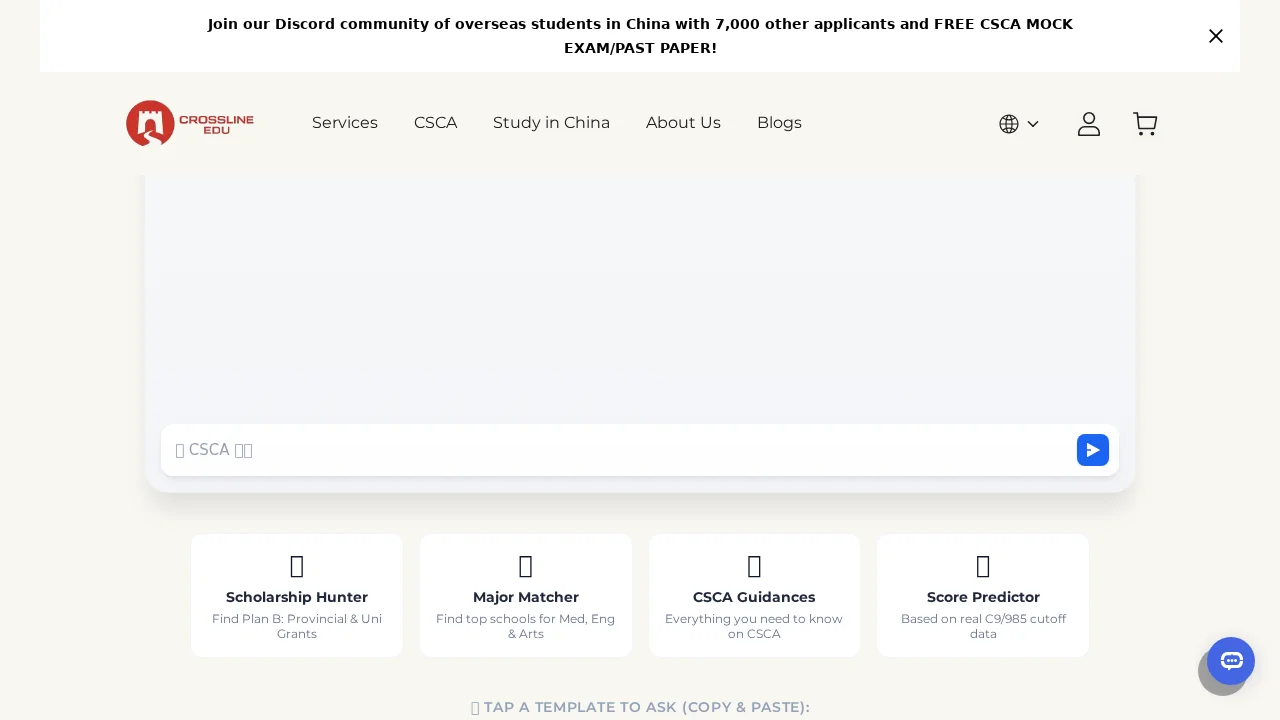This screenshot has width=1280, height=720.
Task: Dismiss the Discord announcement banner
Action: tap(1215, 36)
